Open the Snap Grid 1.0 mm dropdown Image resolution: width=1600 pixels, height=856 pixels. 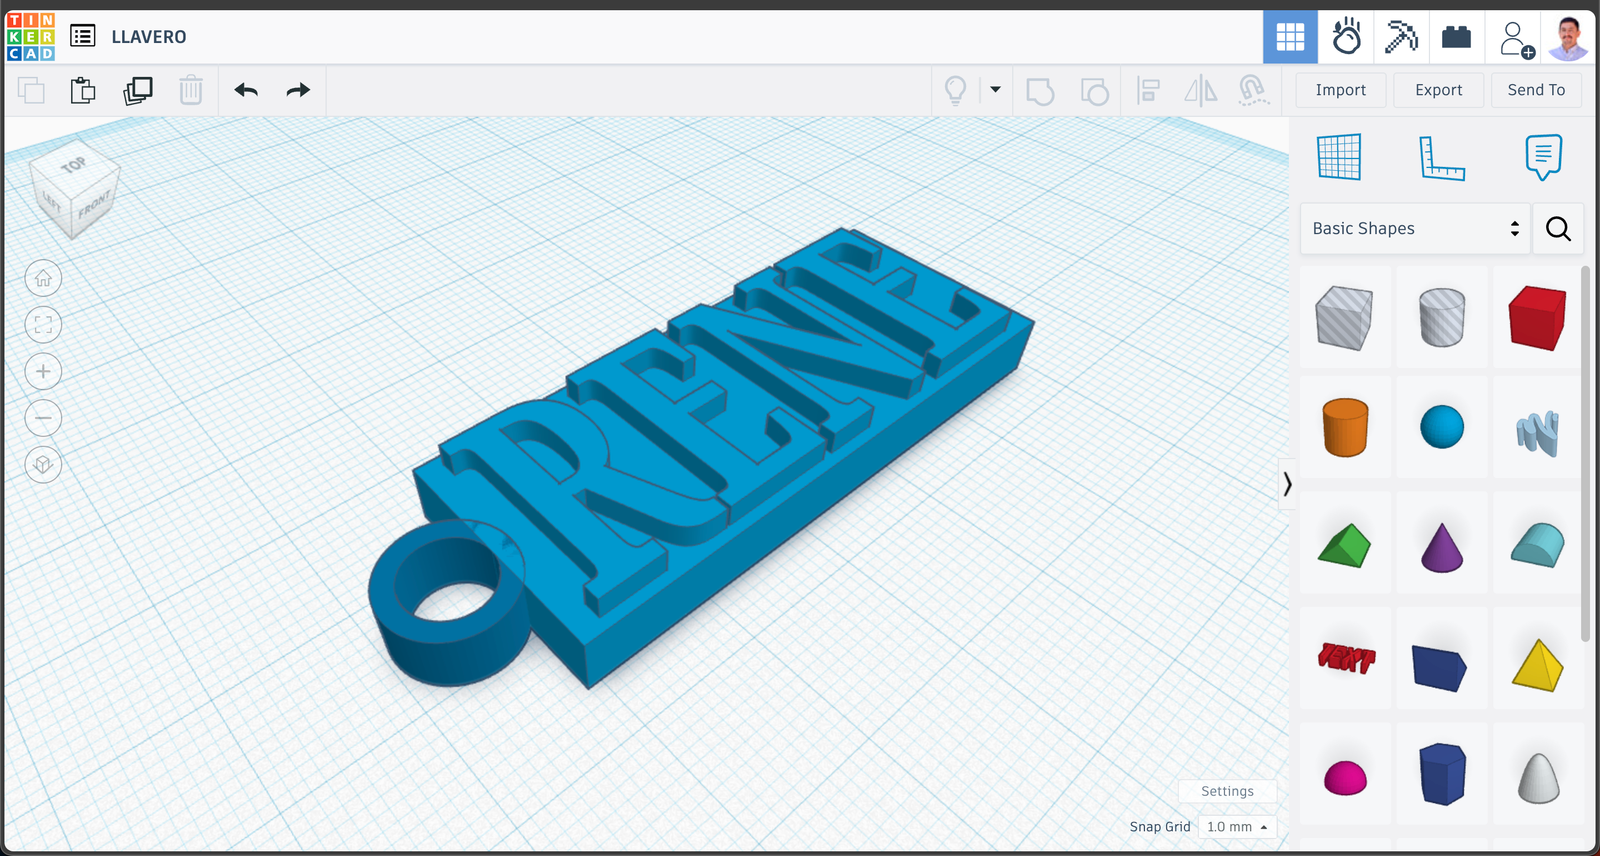1237,827
